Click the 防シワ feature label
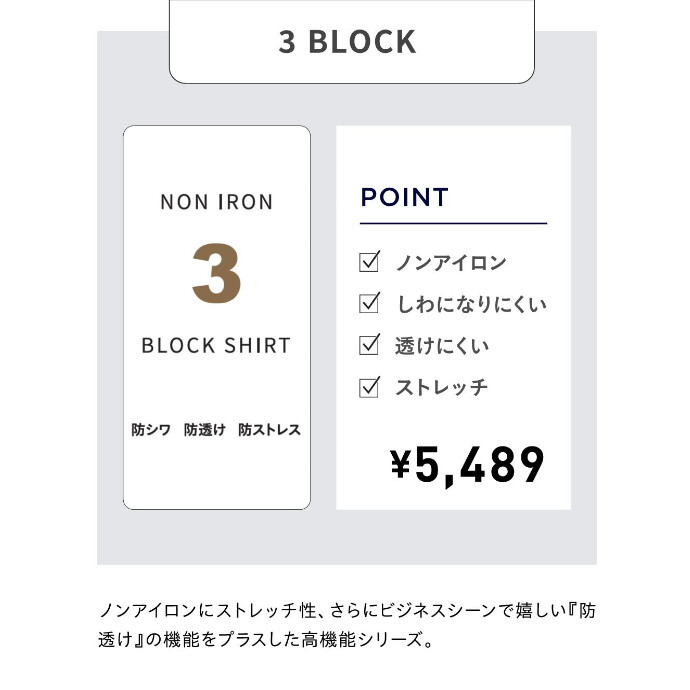The height and width of the screenshot is (690, 690). click(151, 430)
